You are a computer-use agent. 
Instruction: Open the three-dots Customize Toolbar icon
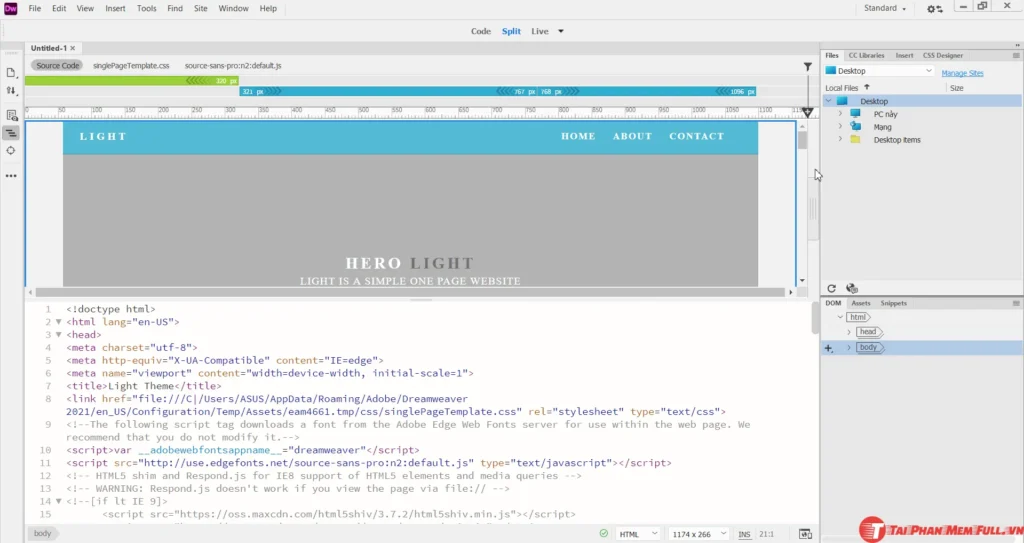[11, 176]
